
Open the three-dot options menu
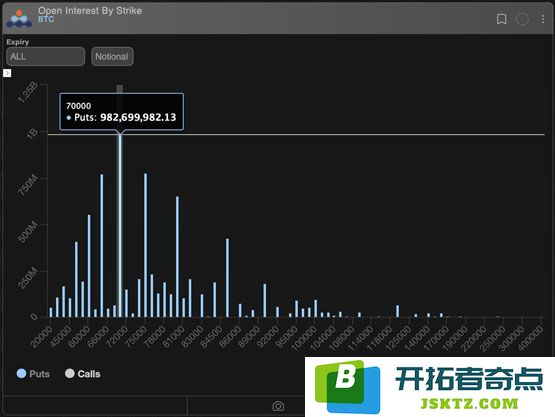(x=543, y=19)
